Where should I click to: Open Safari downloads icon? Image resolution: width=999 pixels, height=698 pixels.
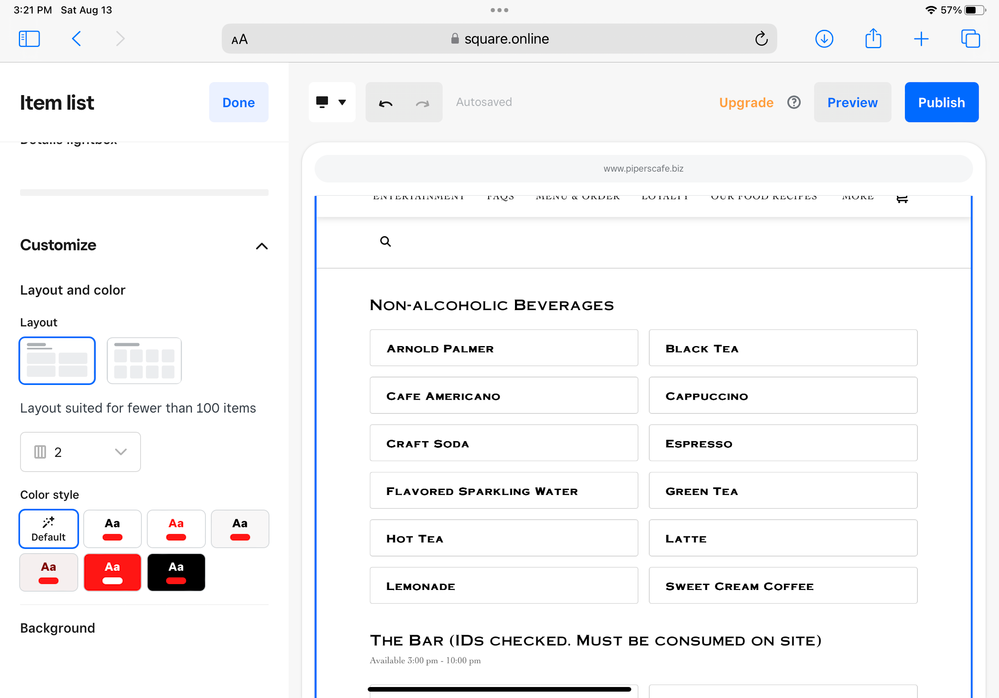[824, 39]
